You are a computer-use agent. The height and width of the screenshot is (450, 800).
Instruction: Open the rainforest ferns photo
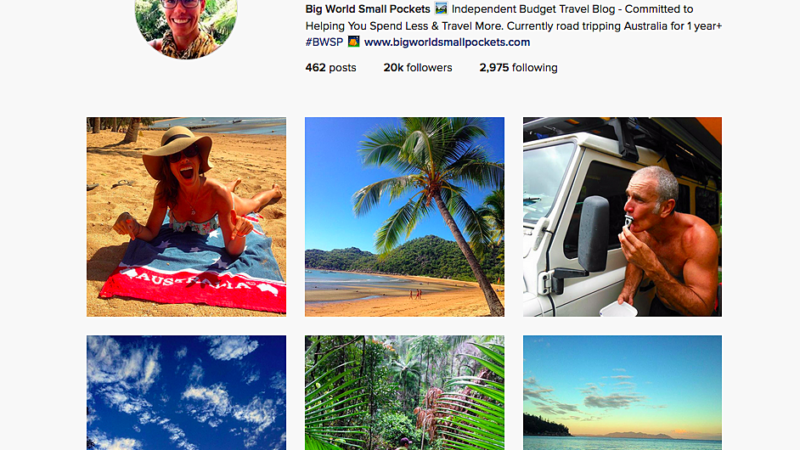coord(405,392)
